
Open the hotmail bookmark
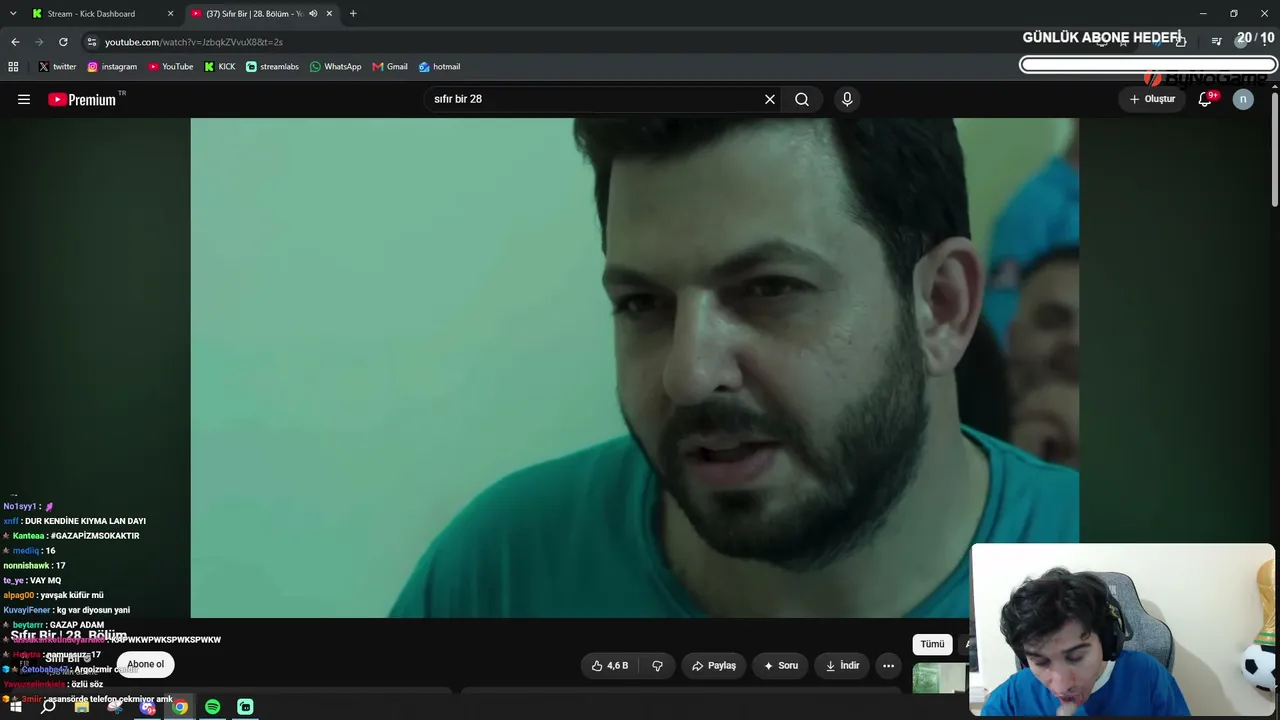click(439, 67)
